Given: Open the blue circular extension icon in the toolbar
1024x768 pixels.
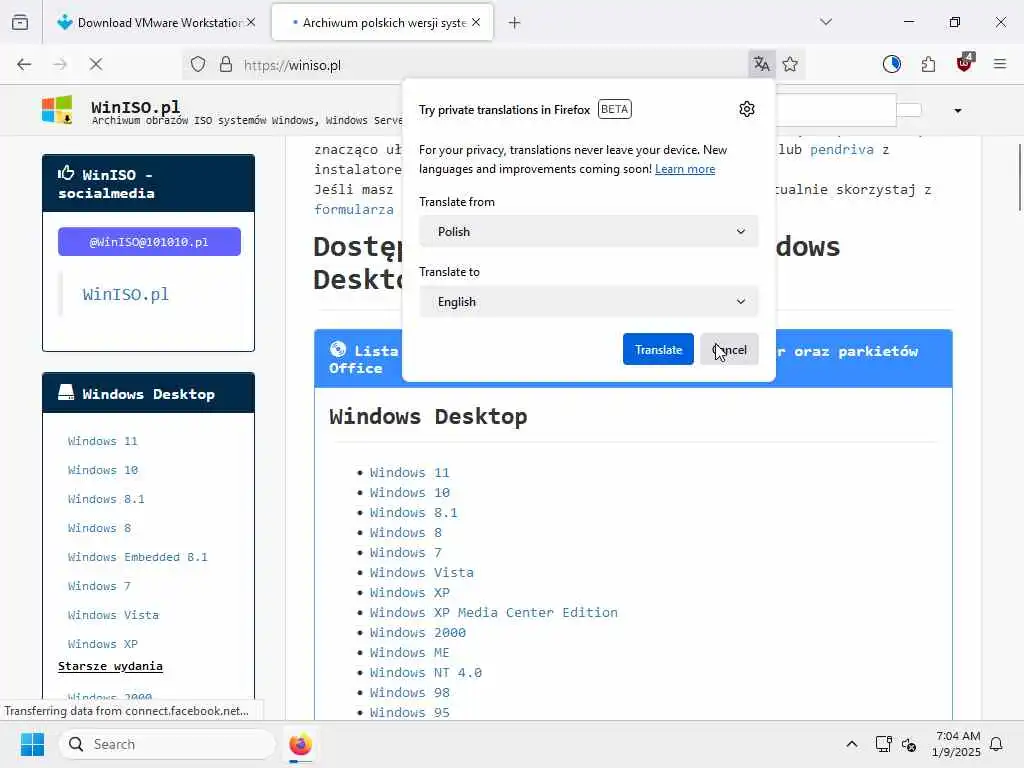Looking at the screenshot, I should pyautogui.click(x=891, y=64).
